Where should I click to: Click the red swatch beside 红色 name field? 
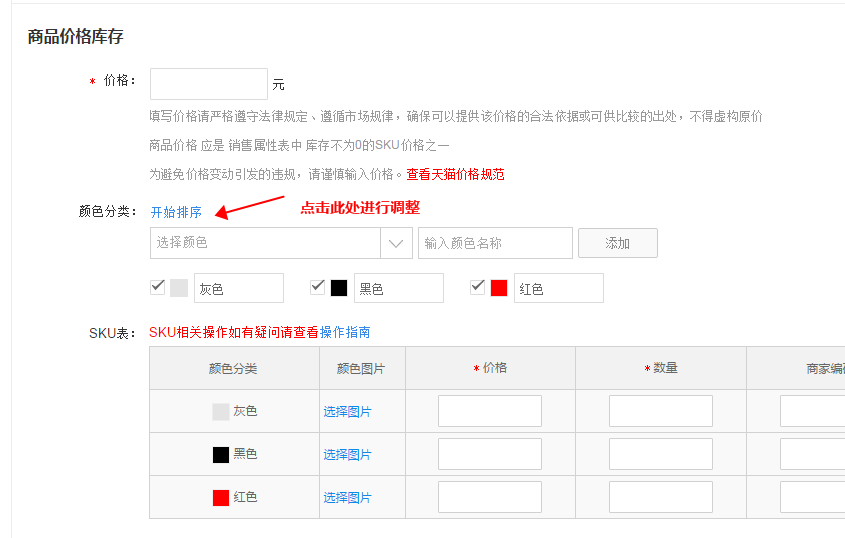(x=499, y=288)
